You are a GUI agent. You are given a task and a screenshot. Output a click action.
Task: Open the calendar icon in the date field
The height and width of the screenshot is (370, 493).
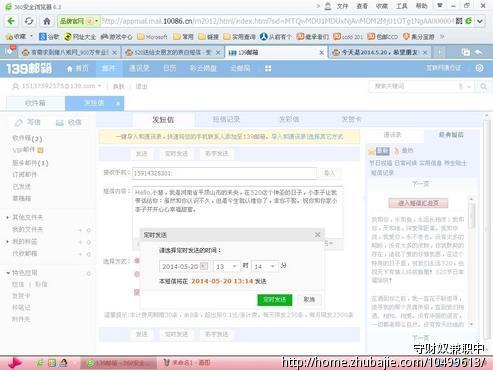click(204, 266)
